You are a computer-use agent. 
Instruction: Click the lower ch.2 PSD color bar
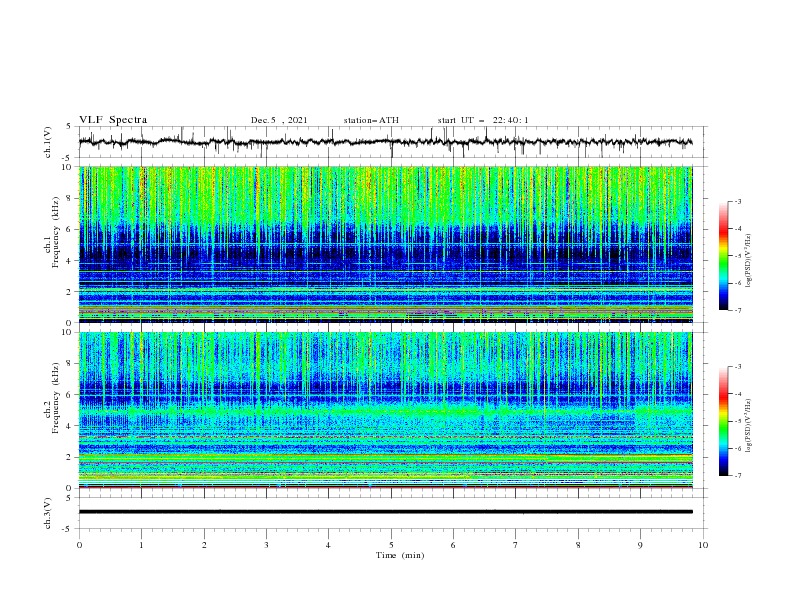click(723, 421)
